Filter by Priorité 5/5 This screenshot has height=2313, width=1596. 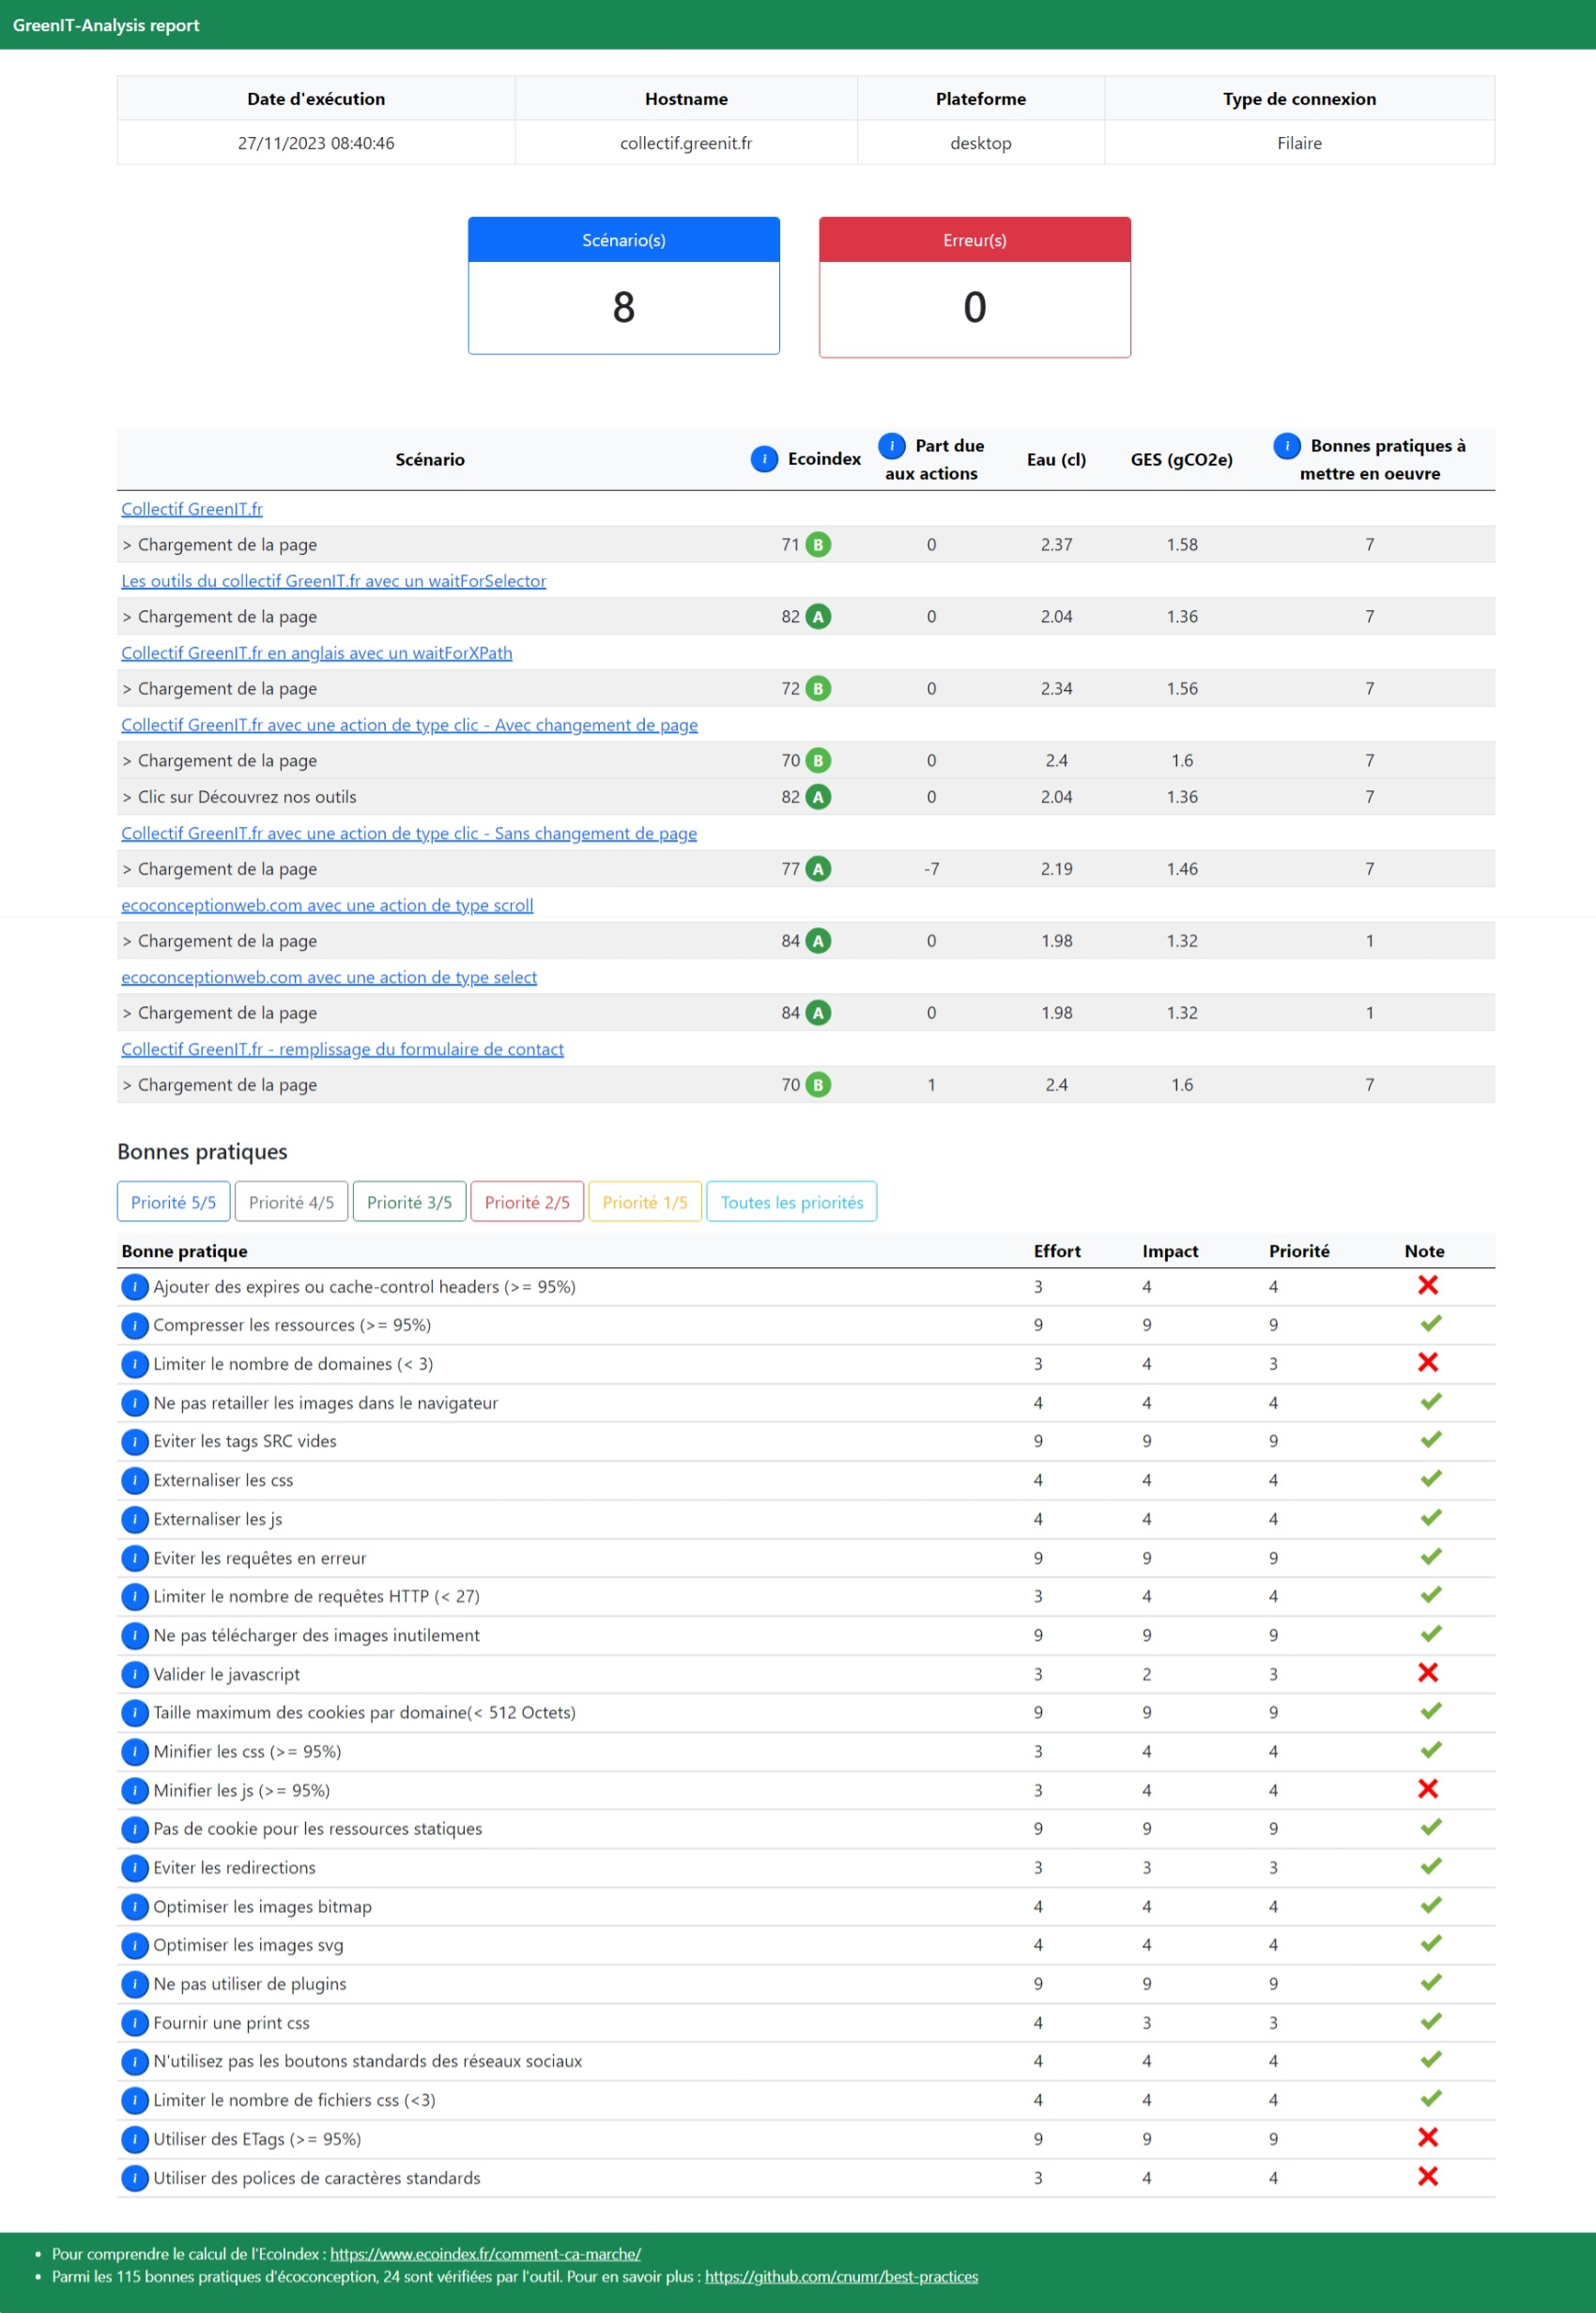174,1202
